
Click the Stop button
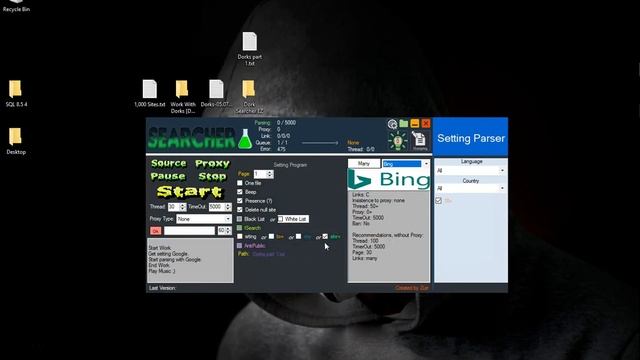pyautogui.click(x=212, y=176)
